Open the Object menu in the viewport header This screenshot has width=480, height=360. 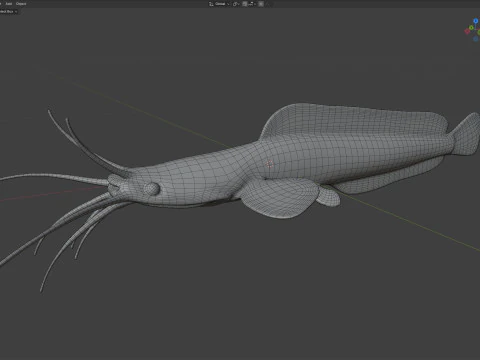click(x=21, y=4)
